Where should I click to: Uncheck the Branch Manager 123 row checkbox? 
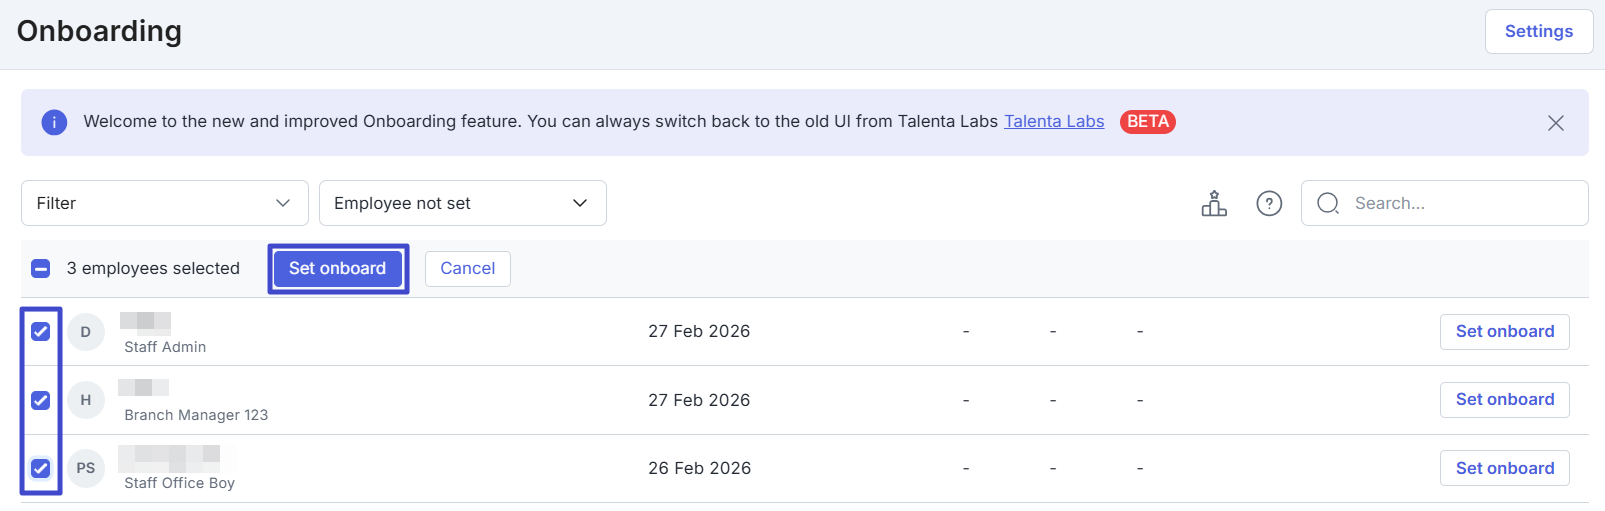pos(41,400)
